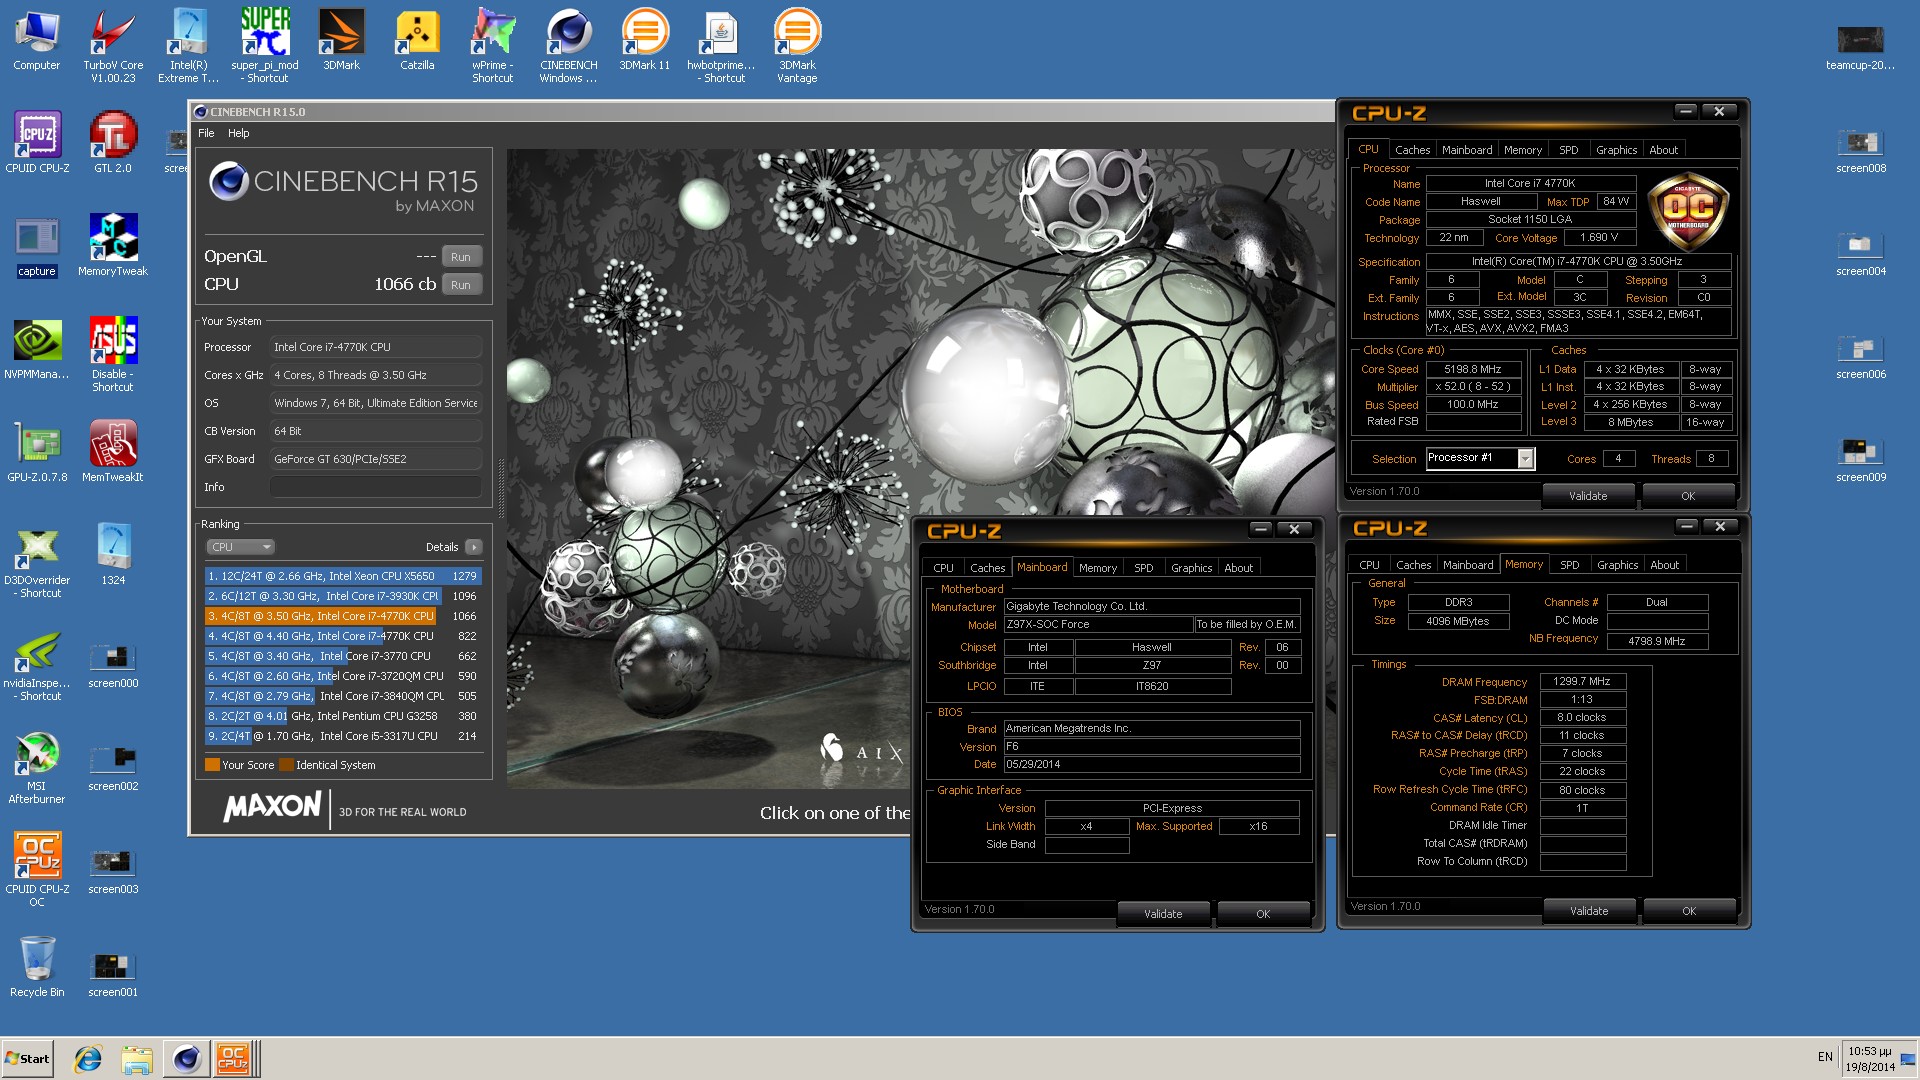Open 3DMark 11 desktop icon
The image size is (1920, 1080).
point(645,40)
